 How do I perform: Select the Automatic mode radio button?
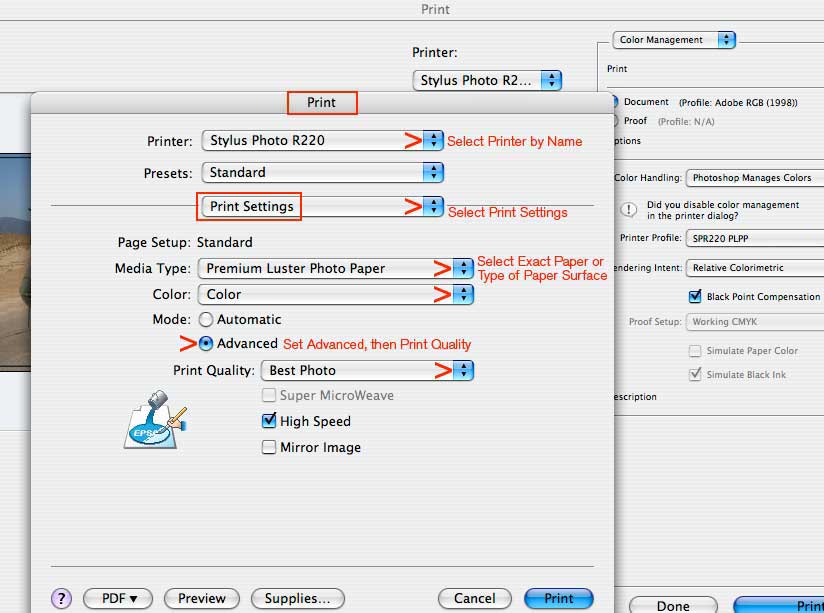[x=206, y=320]
